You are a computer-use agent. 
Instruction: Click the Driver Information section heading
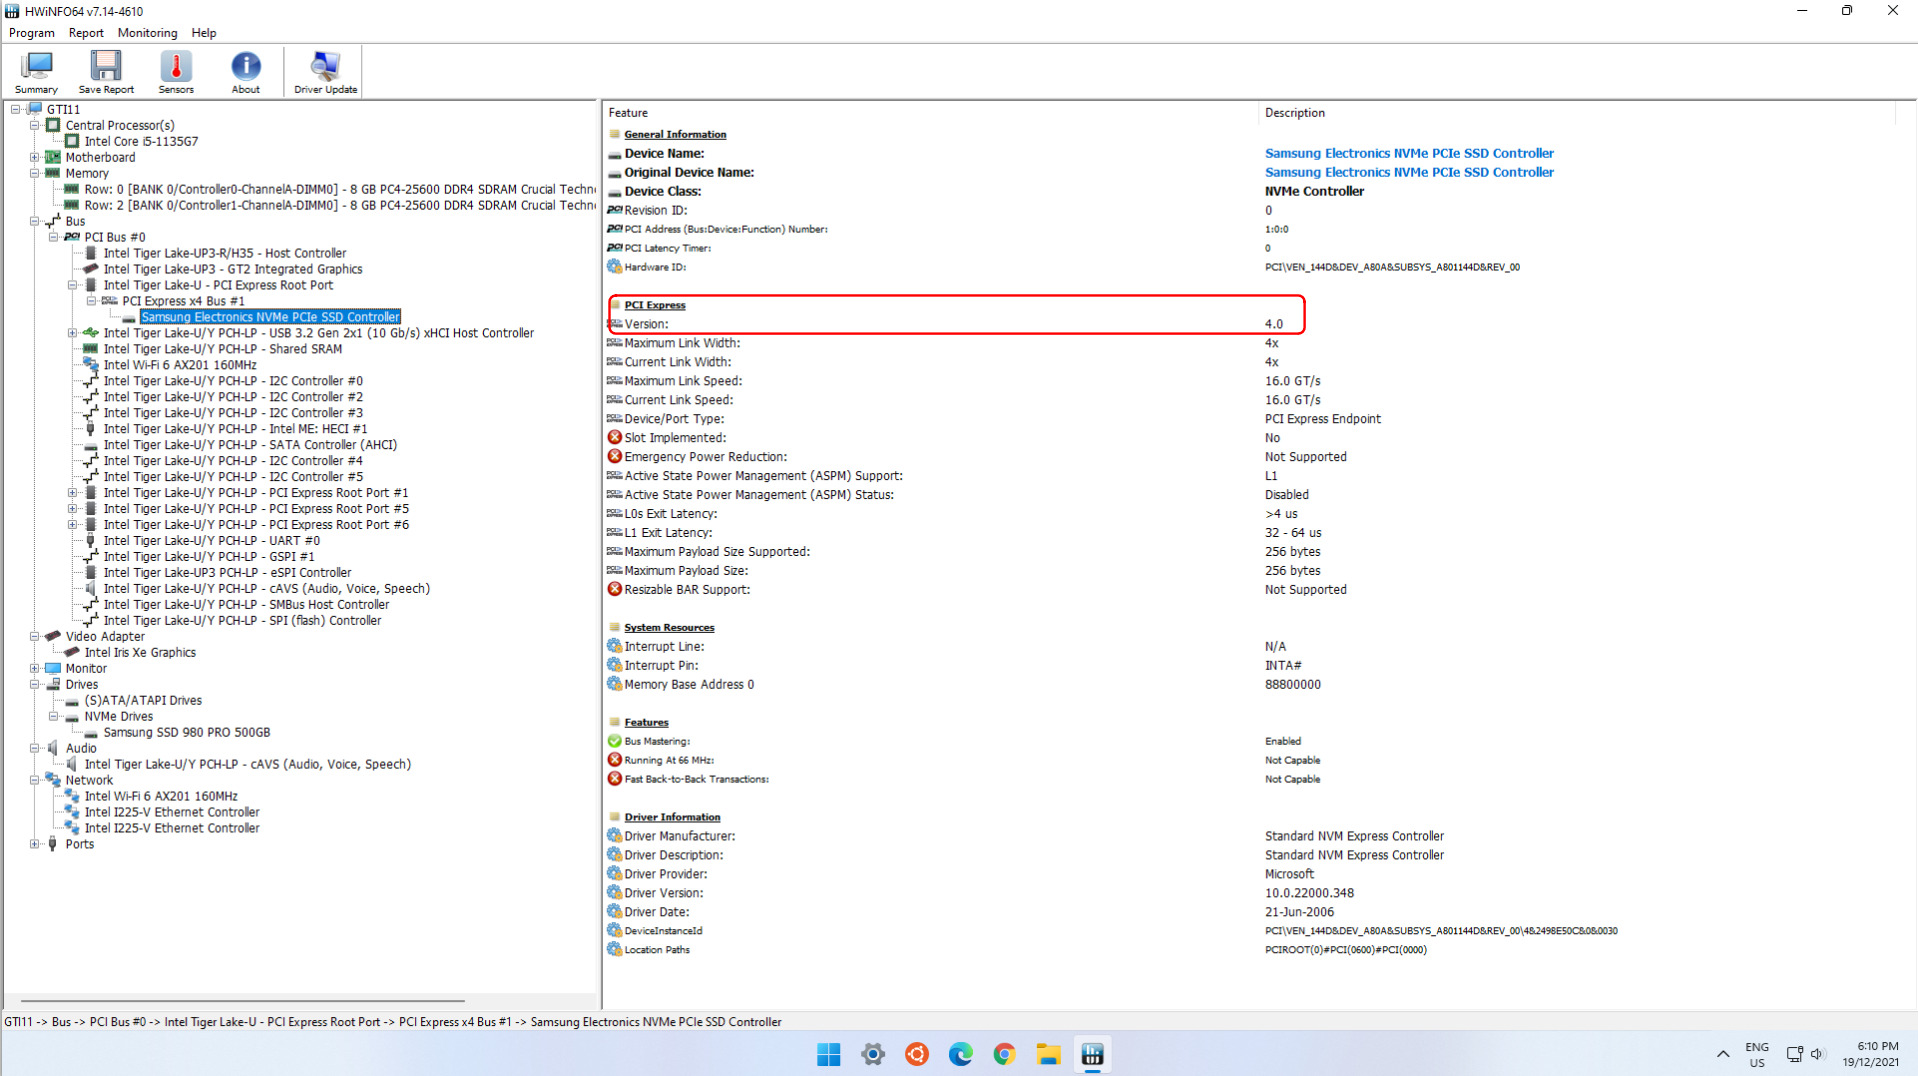[x=672, y=817]
